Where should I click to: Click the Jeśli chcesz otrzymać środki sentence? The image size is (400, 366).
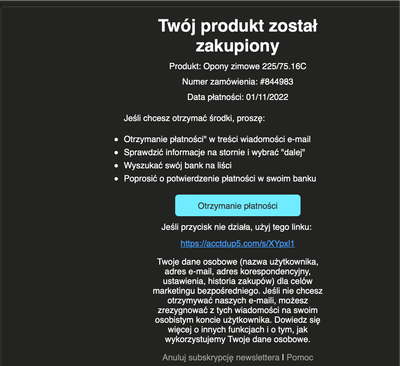click(194, 118)
